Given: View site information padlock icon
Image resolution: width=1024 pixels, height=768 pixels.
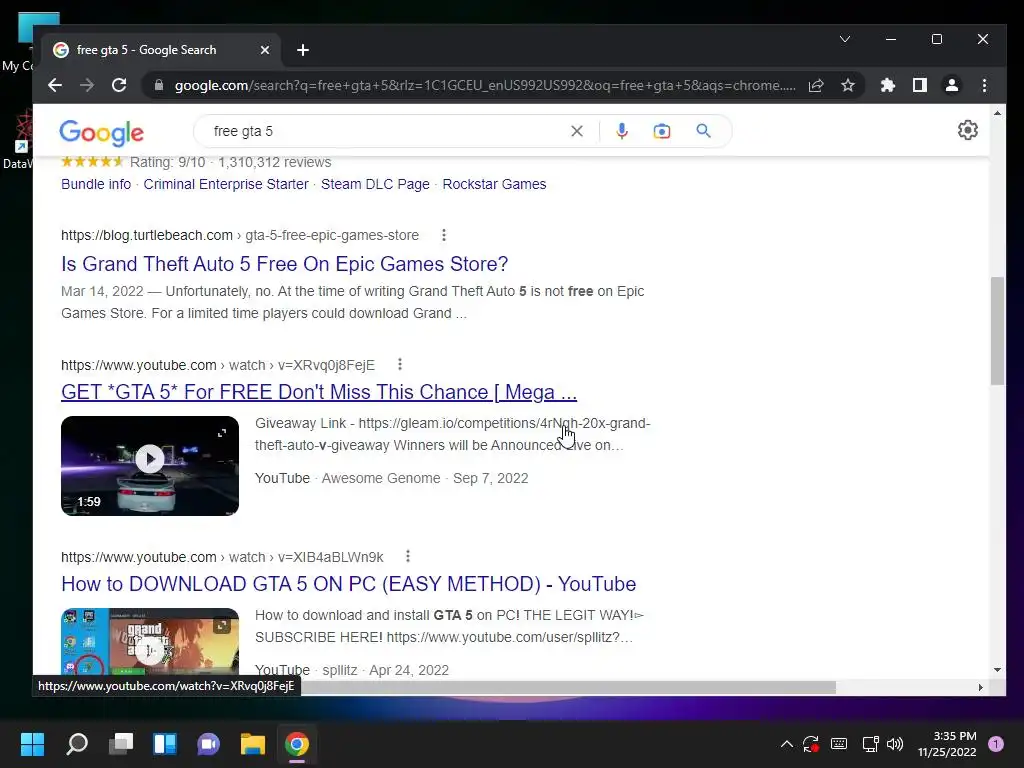Looking at the screenshot, I should [x=158, y=86].
